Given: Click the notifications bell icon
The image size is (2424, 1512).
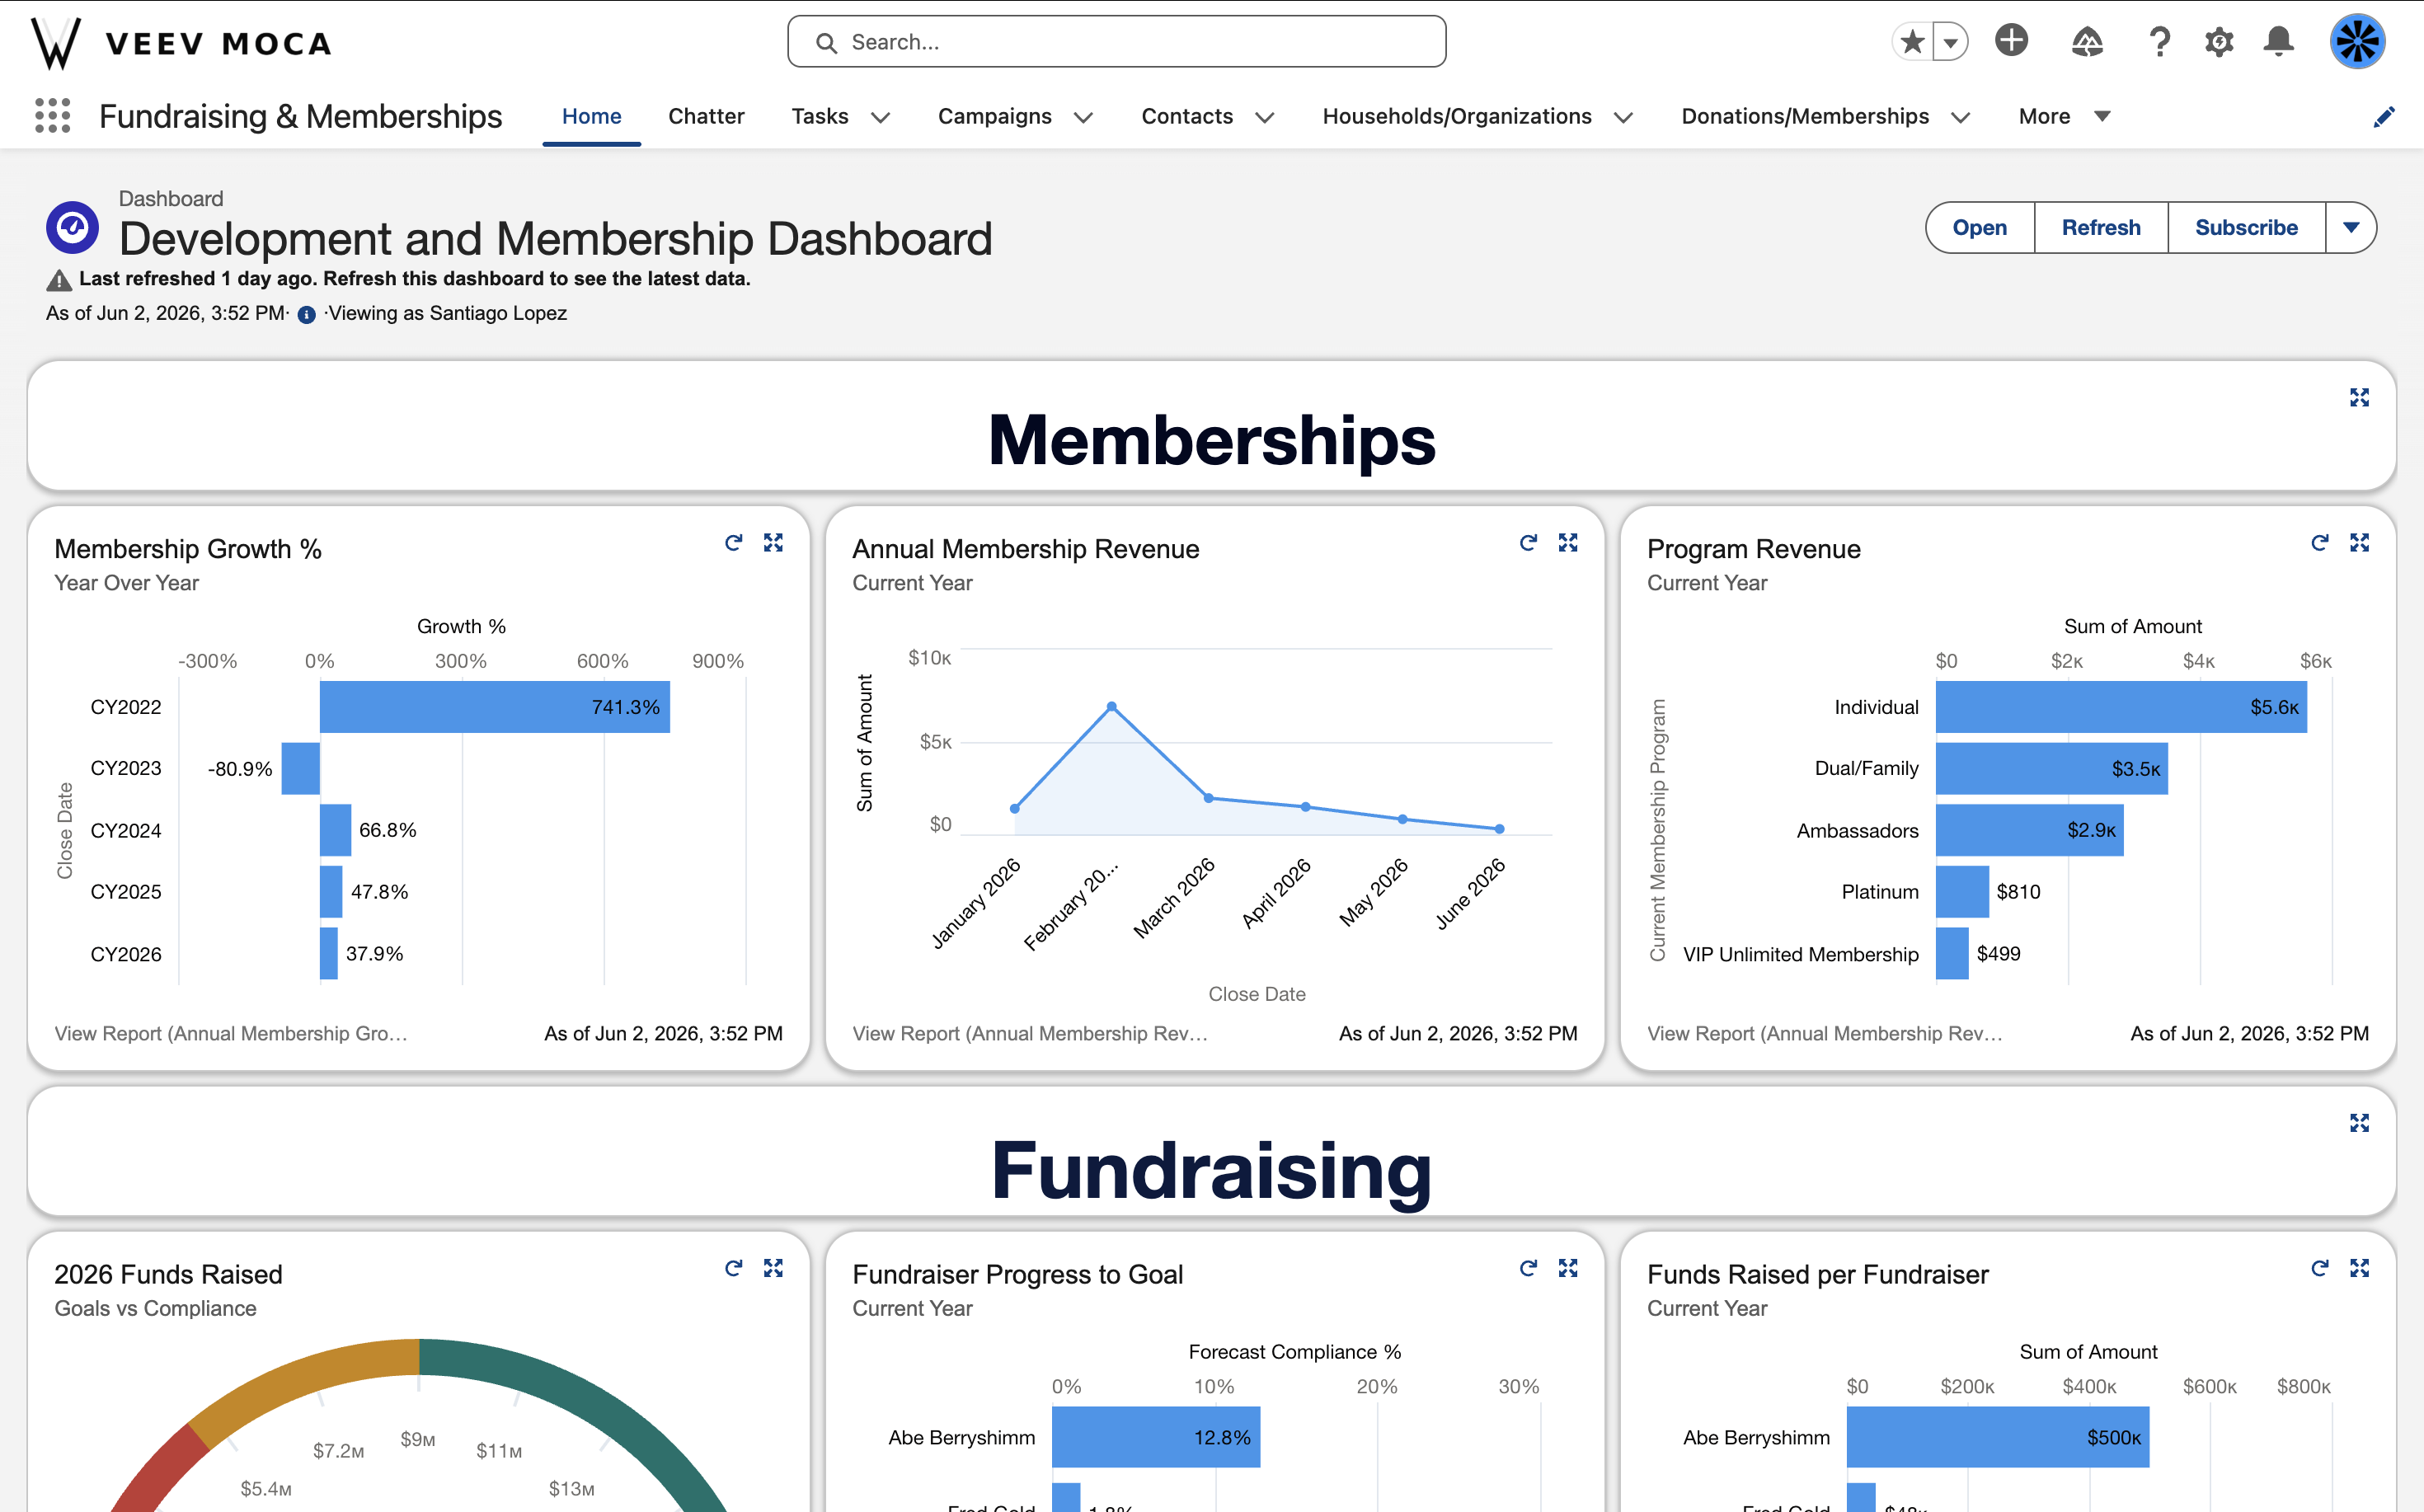Looking at the screenshot, I should tap(2278, 42).
